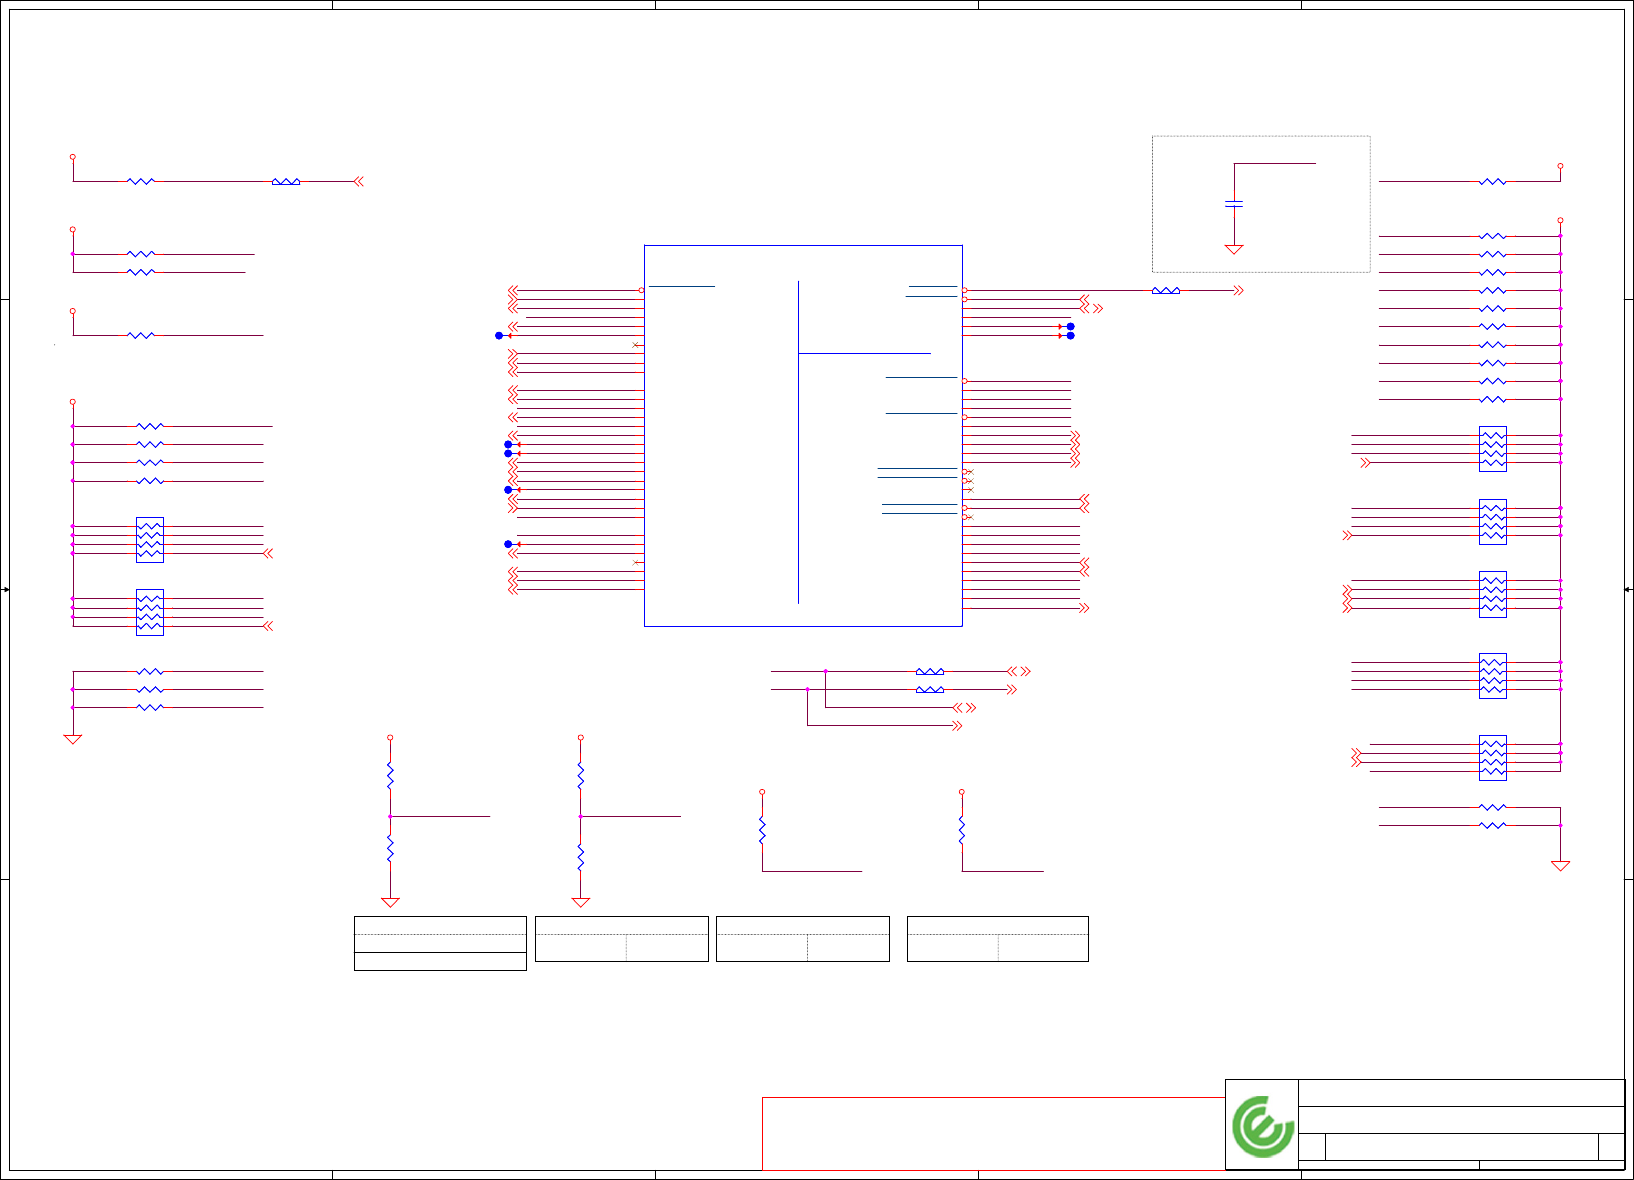Click the vertical blue divider inside the IC

[x=798, y=442]
